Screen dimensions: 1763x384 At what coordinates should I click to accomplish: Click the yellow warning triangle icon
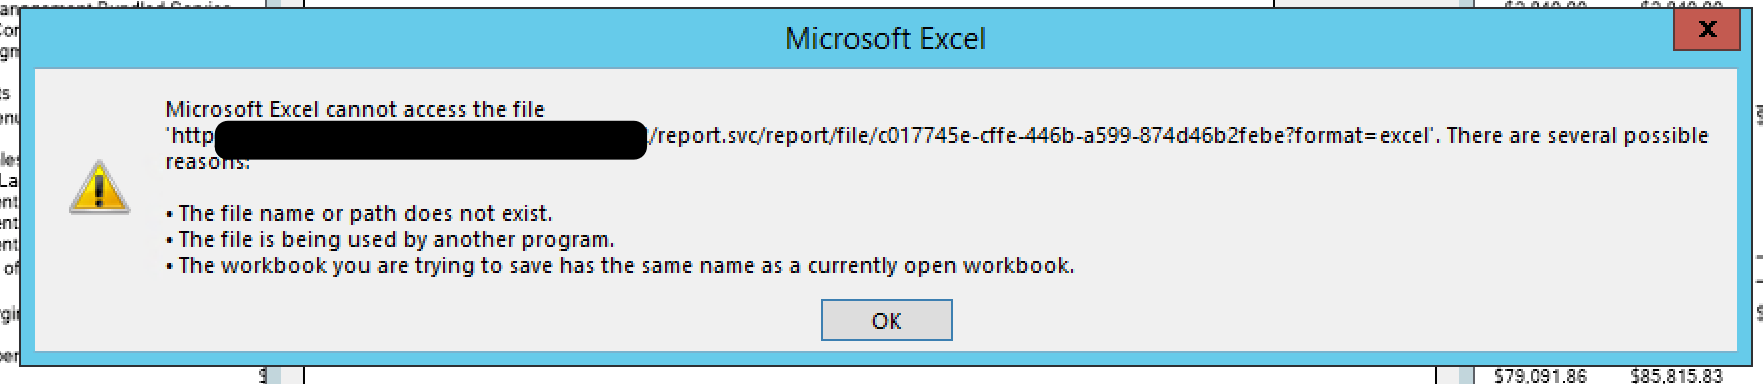coord(99,187)
